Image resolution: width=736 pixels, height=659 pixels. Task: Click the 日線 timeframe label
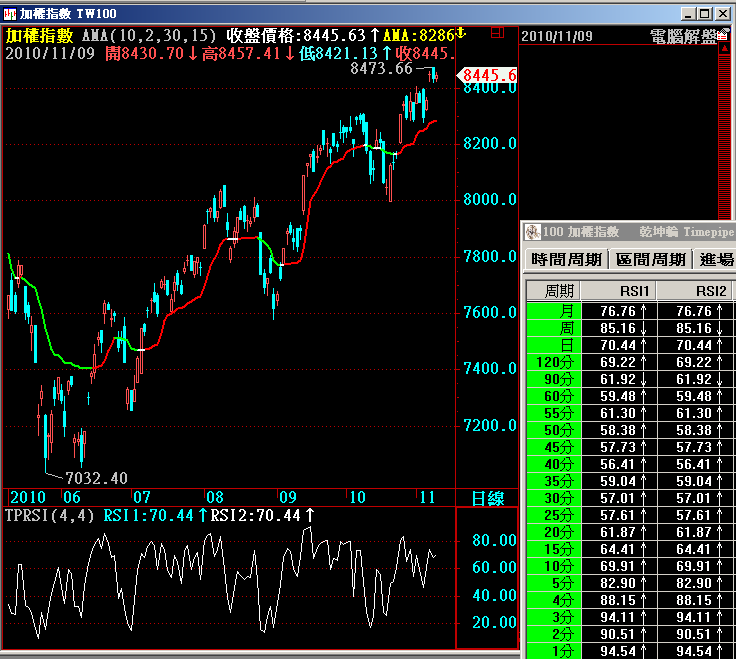[487, 497]
